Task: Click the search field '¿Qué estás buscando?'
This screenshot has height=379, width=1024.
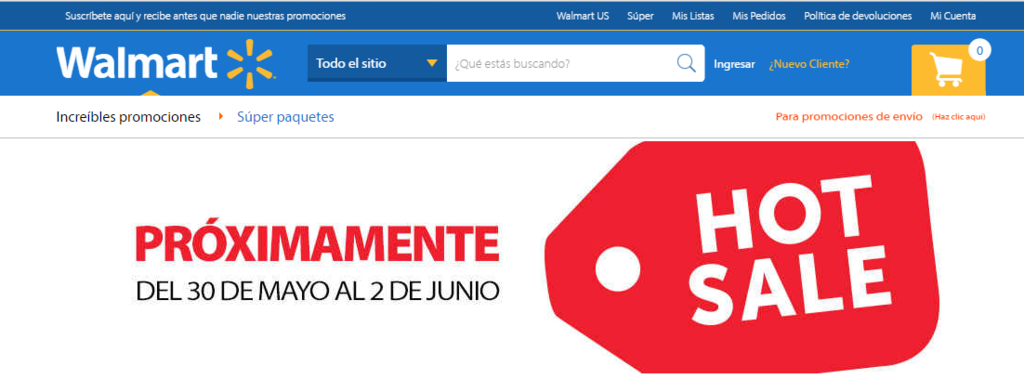Action: [575, 63]
